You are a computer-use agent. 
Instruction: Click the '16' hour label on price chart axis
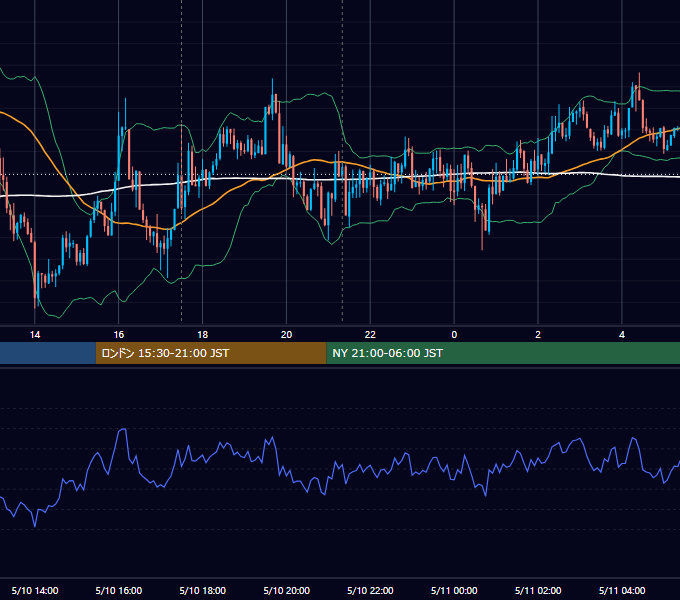[x=118, y=335]
